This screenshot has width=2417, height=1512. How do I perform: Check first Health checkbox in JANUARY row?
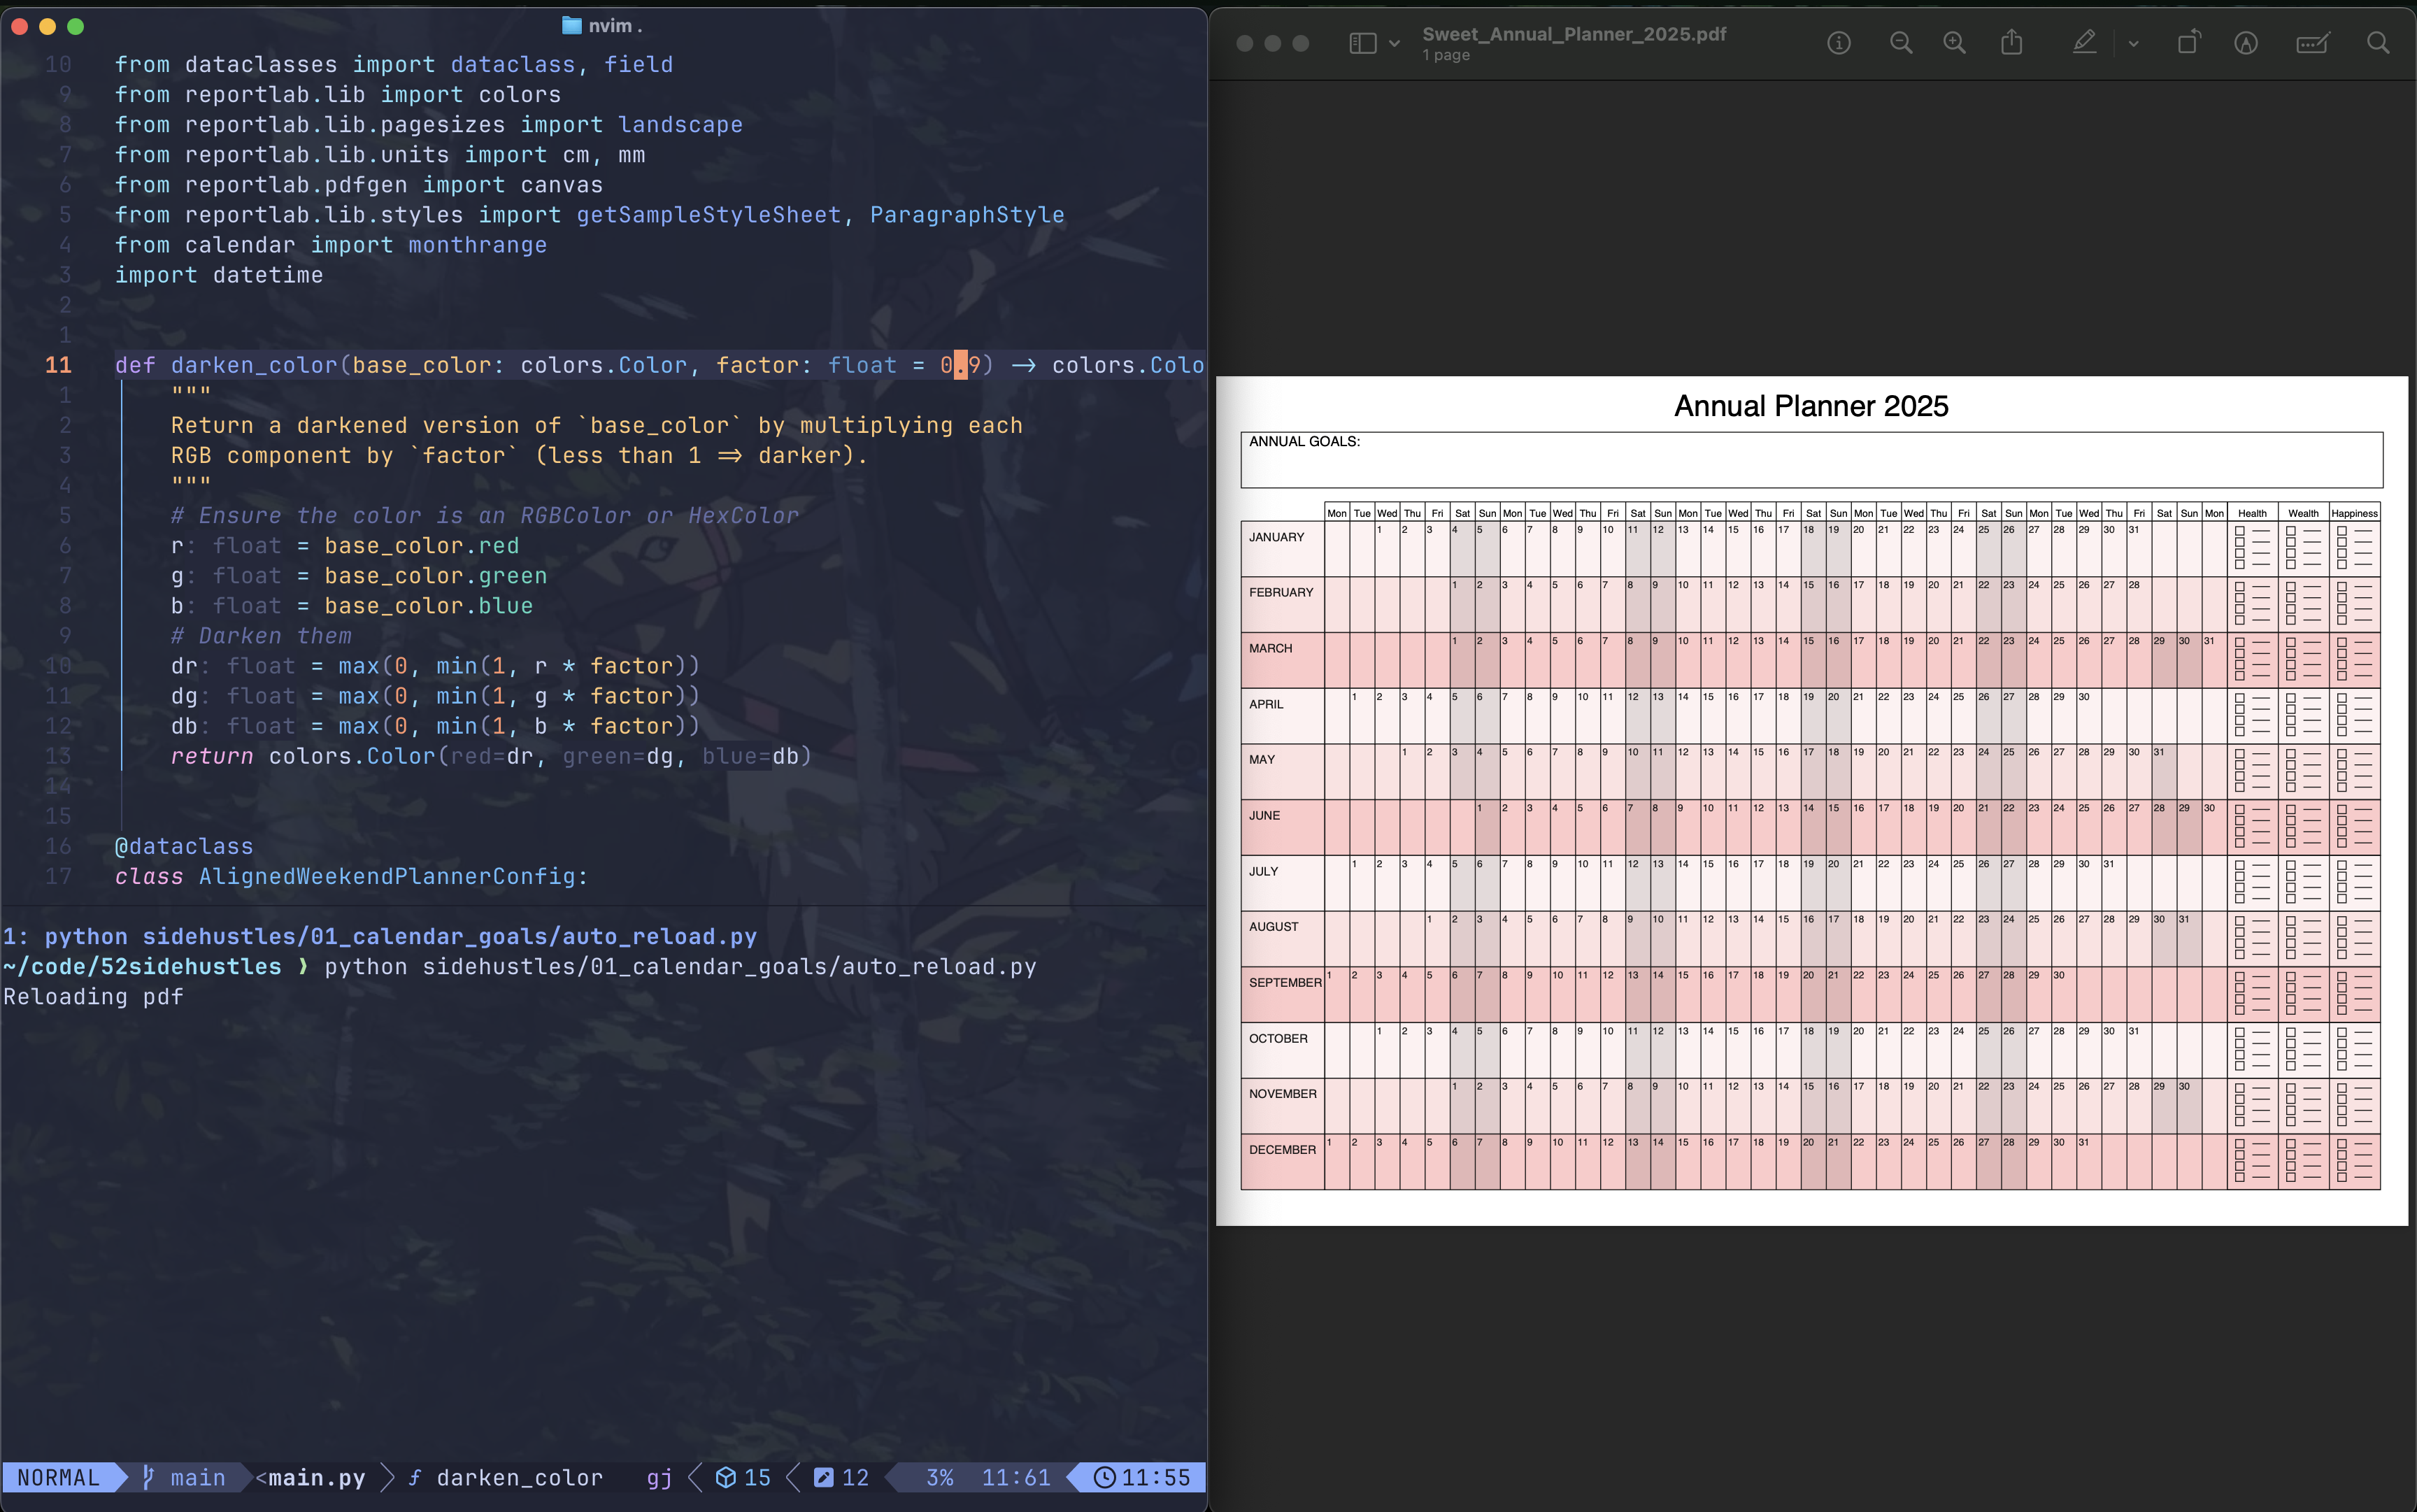pyautogui.click(x=2240, y=531)
